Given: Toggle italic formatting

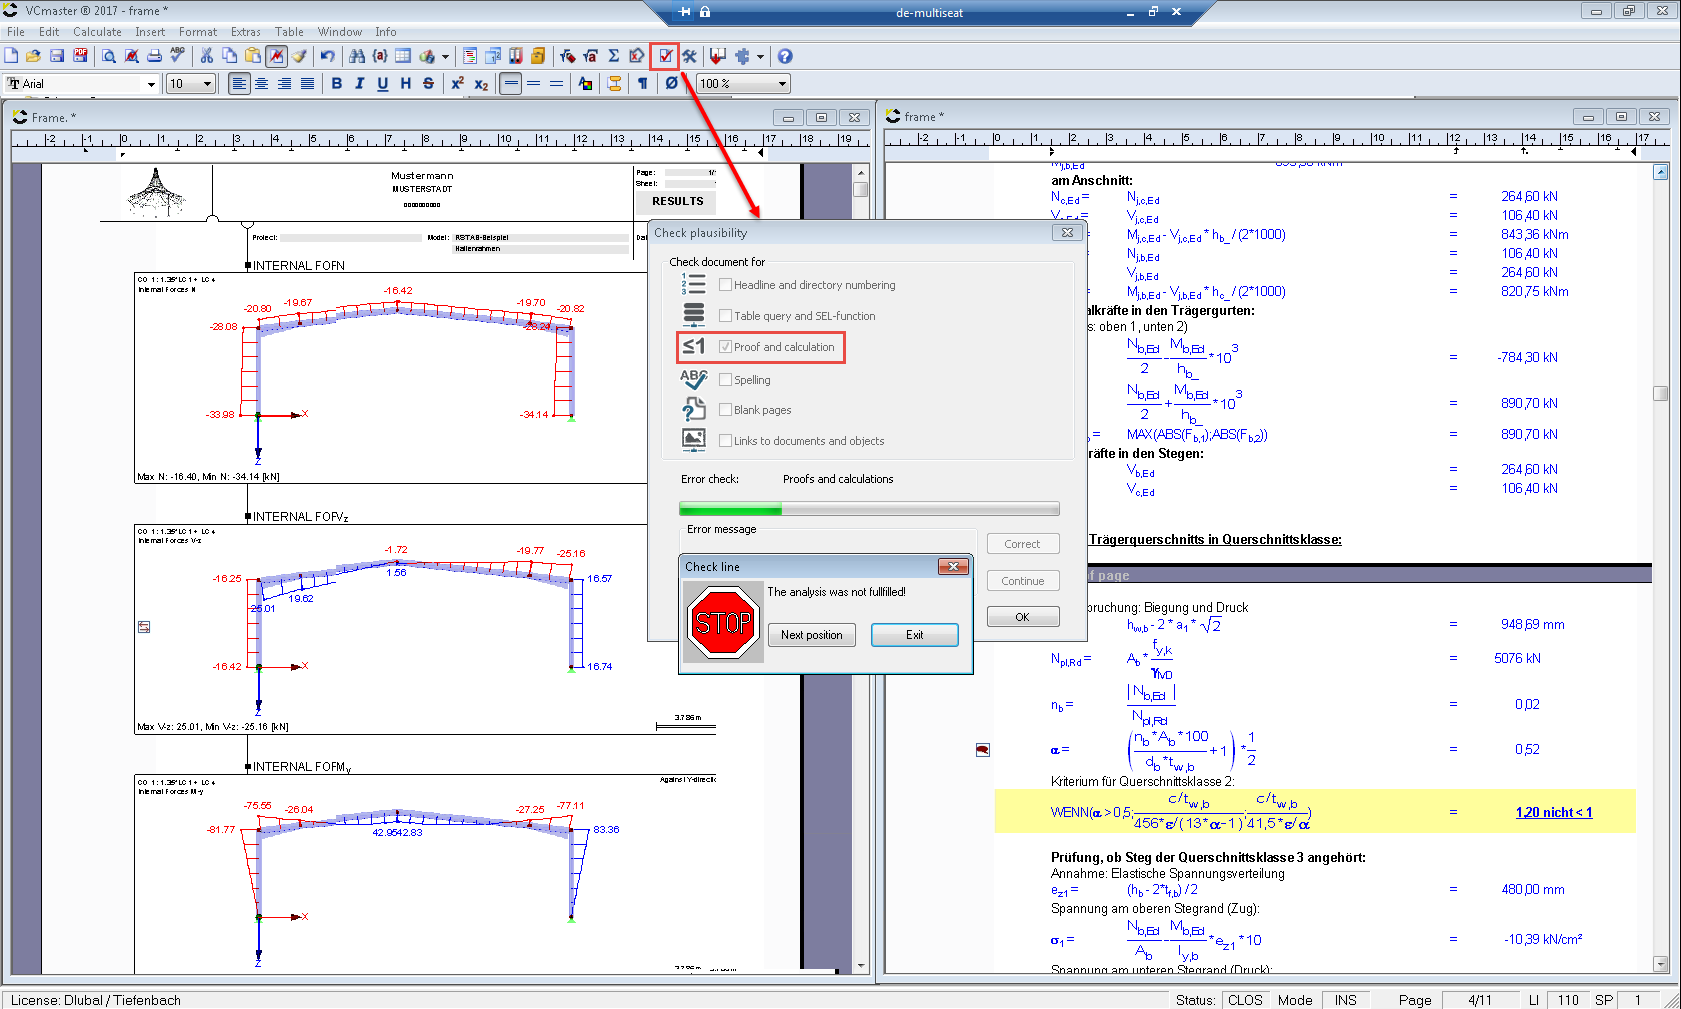Looking at the screenshot, I should [x=360, y=84].
